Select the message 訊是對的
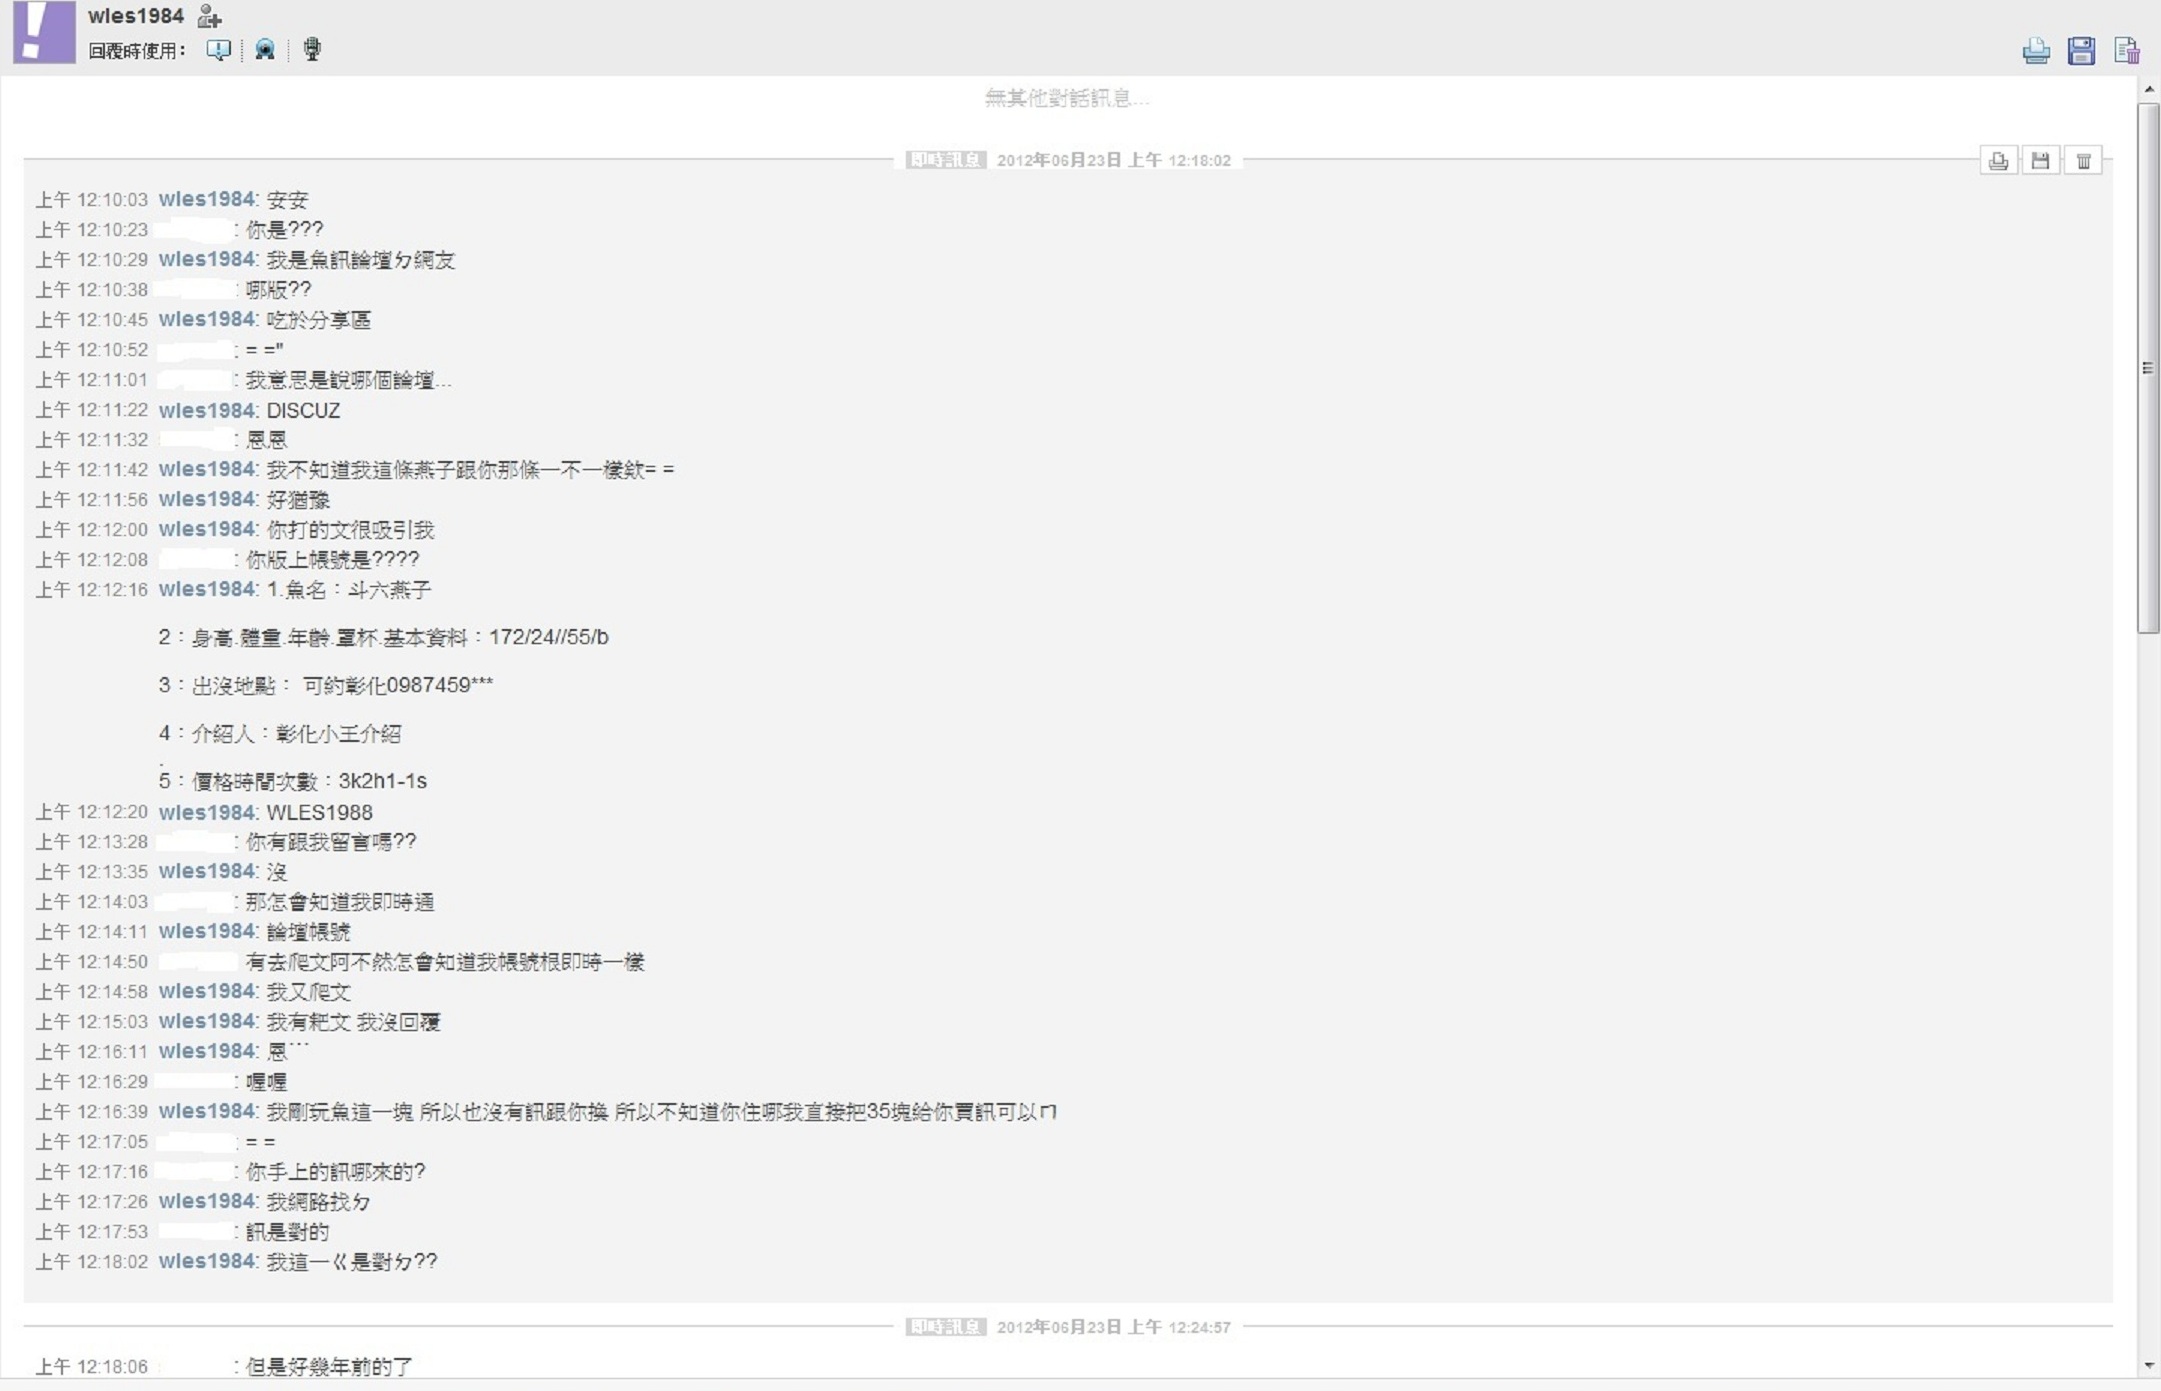Viewport: 2161px width, 1391px height. click(287, 1232)
